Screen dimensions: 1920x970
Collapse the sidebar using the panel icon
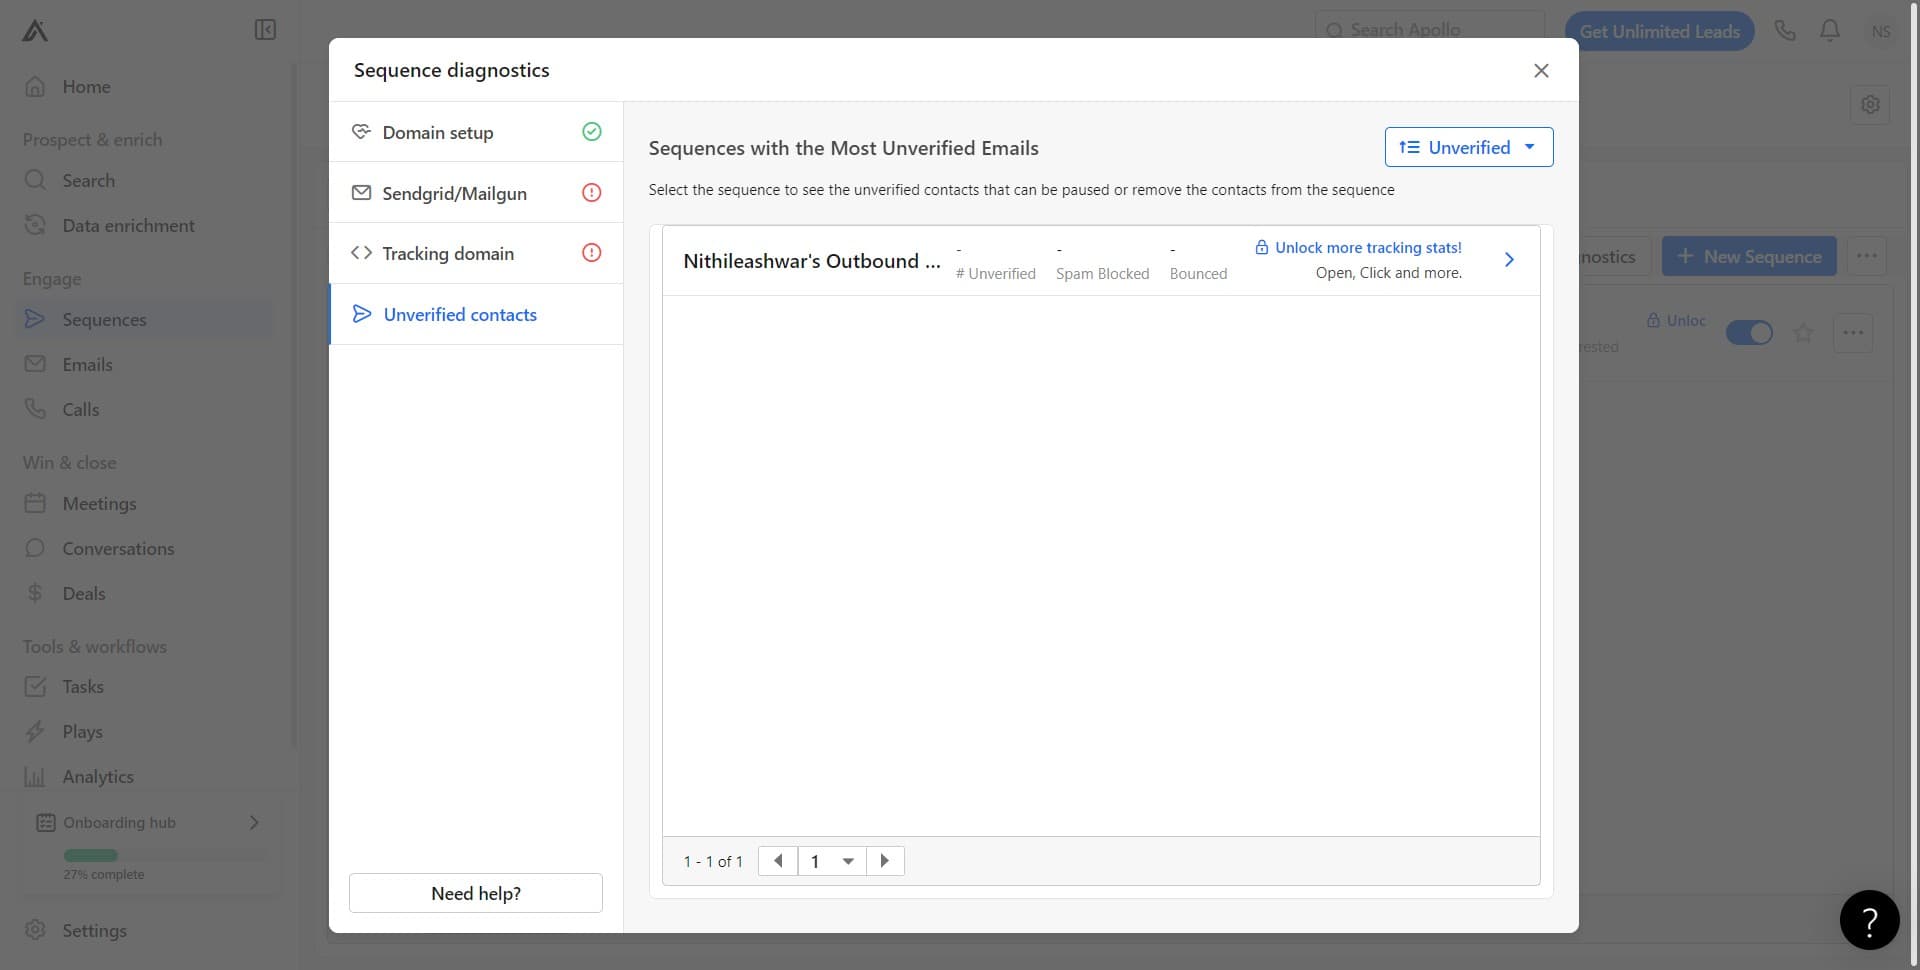pyautogui.click(x=264, y=30)
